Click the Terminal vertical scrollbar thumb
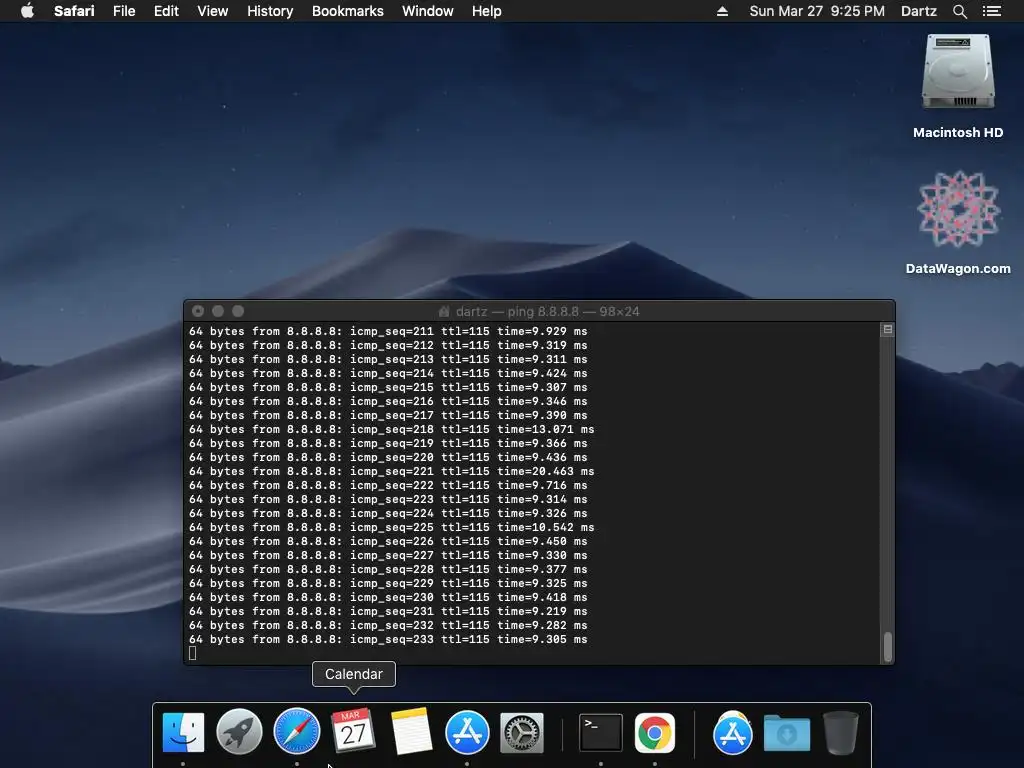Image resolution: width=1024 pixels, height=768 pixels. coord(888,647)
